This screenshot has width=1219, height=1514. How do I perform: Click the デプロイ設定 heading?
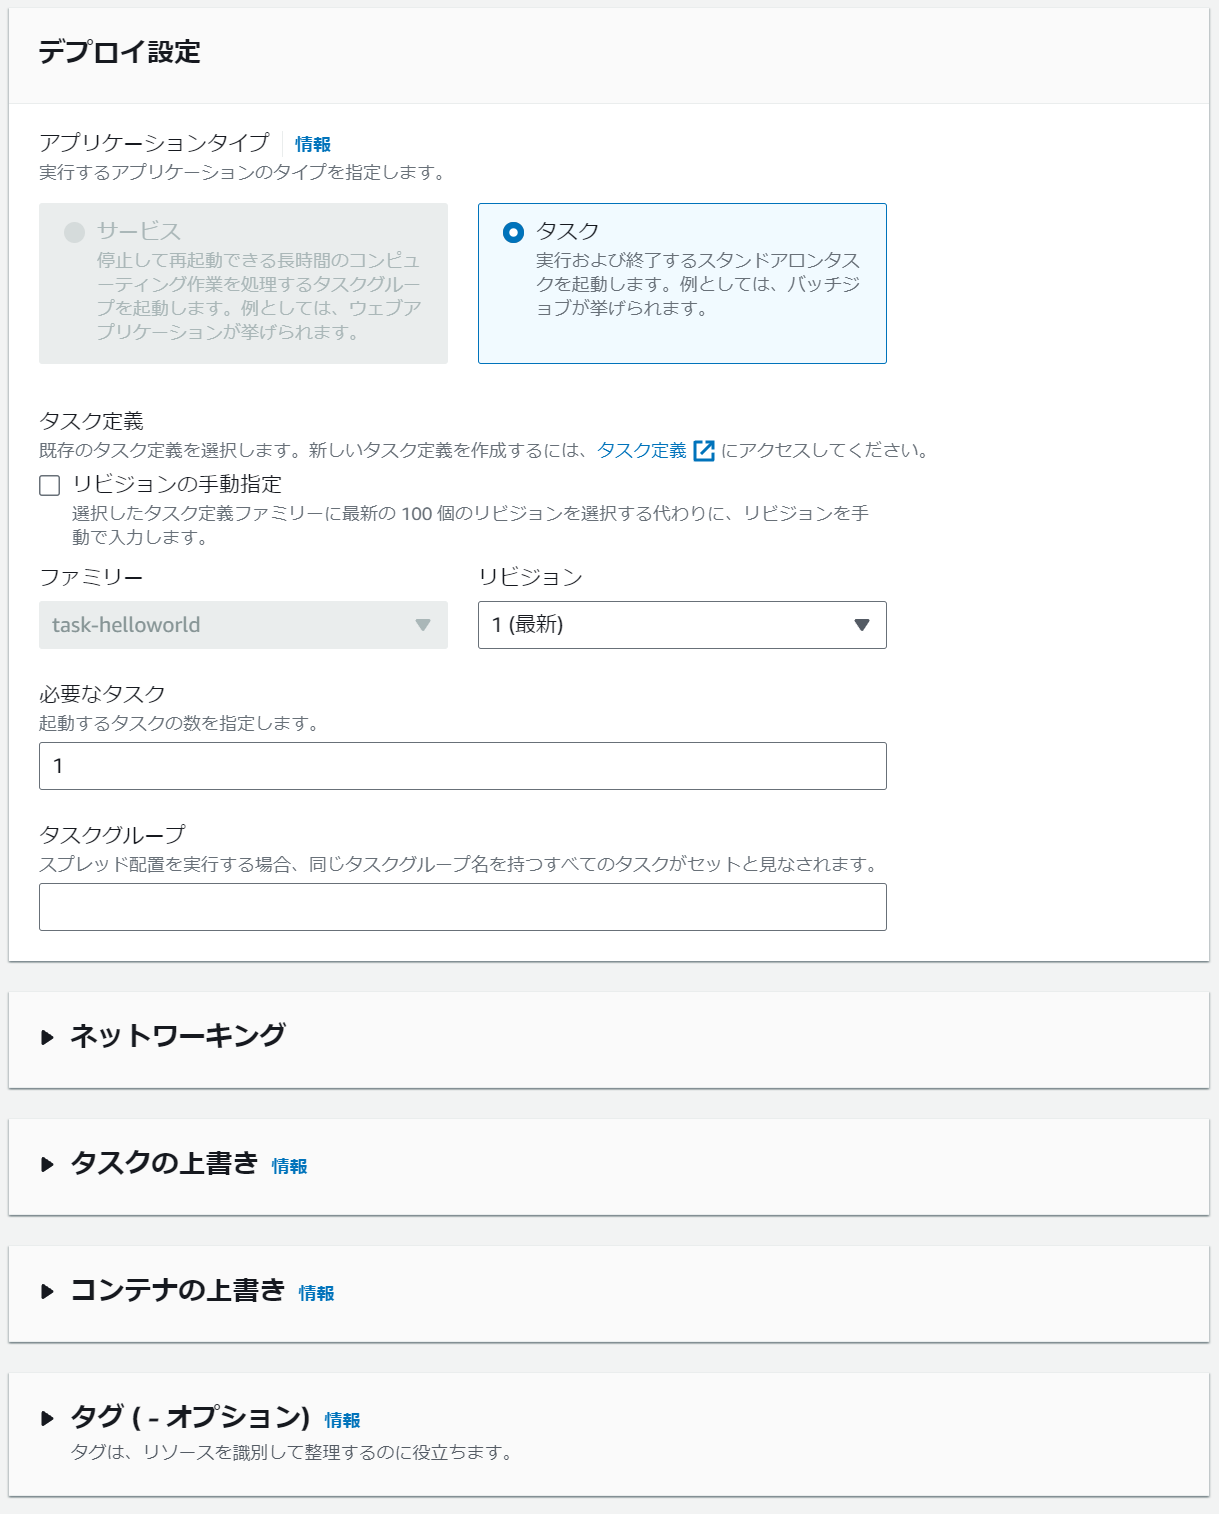pyautogui.click(x=119, y=52)
